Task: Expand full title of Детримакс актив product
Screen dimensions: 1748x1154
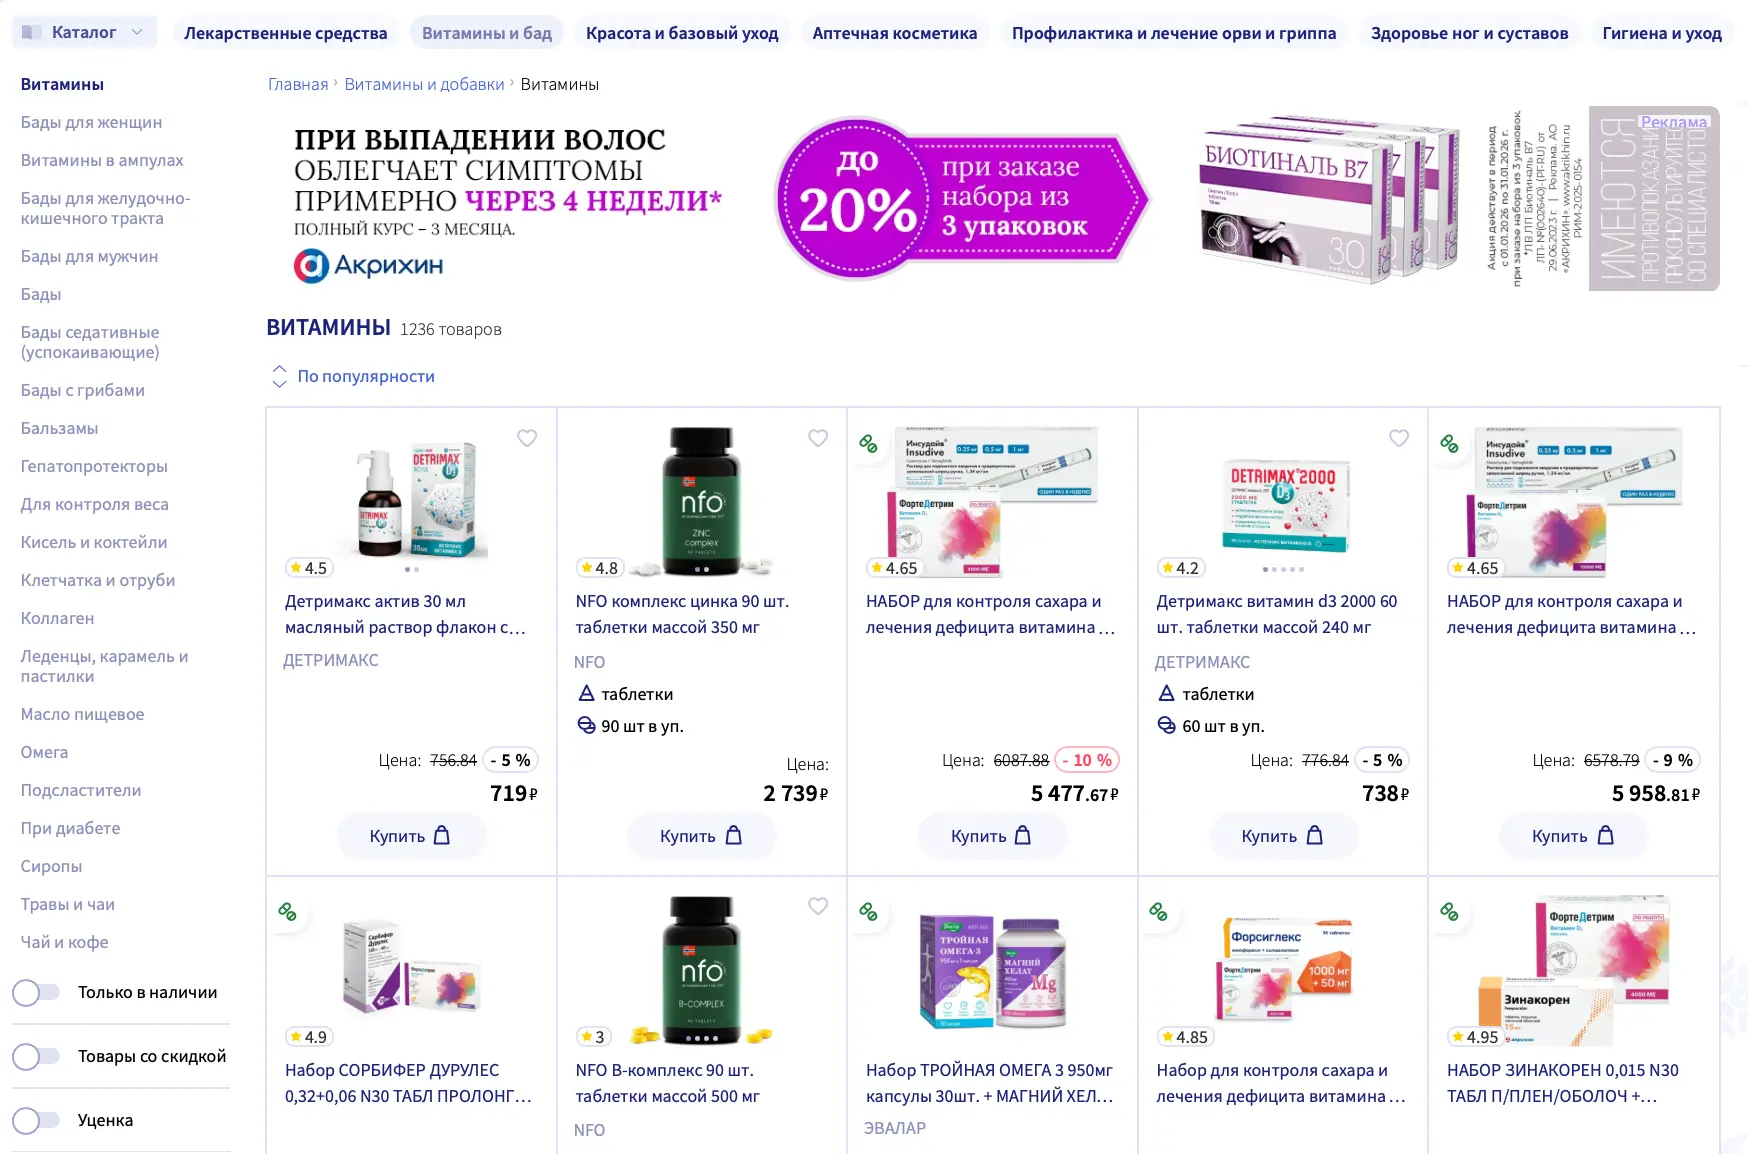Action: (406, 614)
